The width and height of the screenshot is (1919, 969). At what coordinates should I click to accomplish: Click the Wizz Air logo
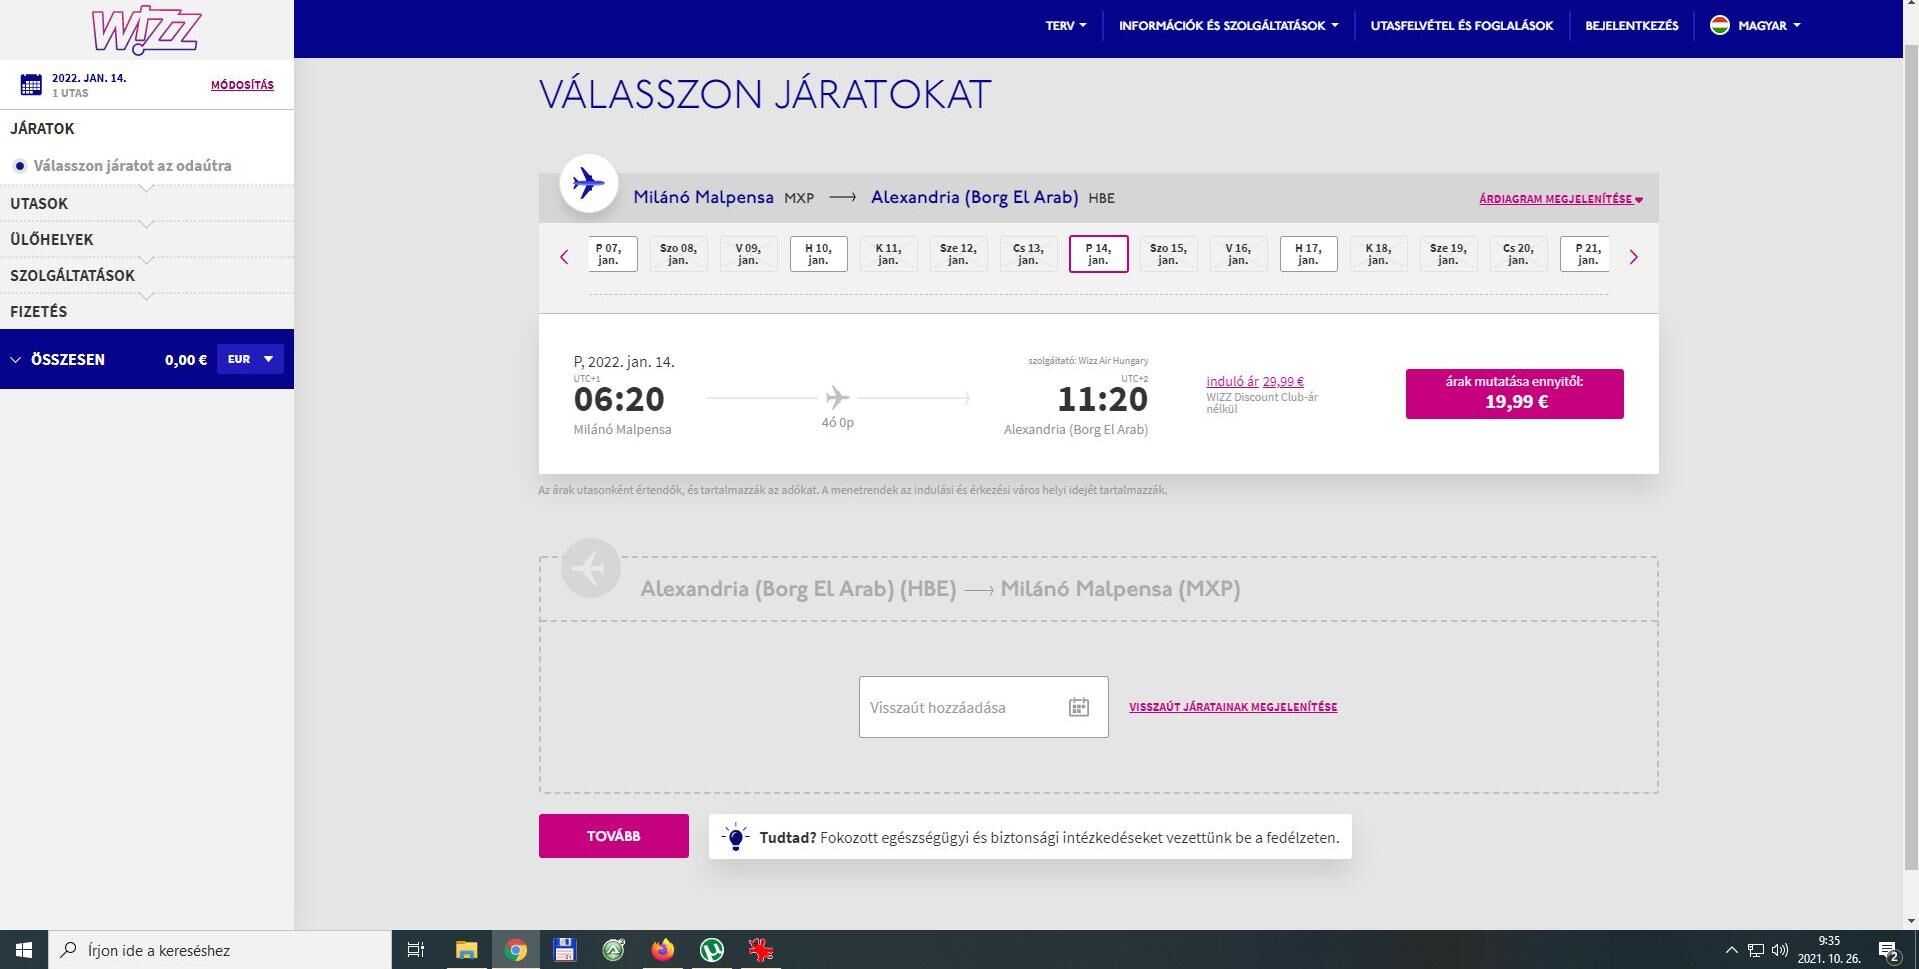(146, 30)
